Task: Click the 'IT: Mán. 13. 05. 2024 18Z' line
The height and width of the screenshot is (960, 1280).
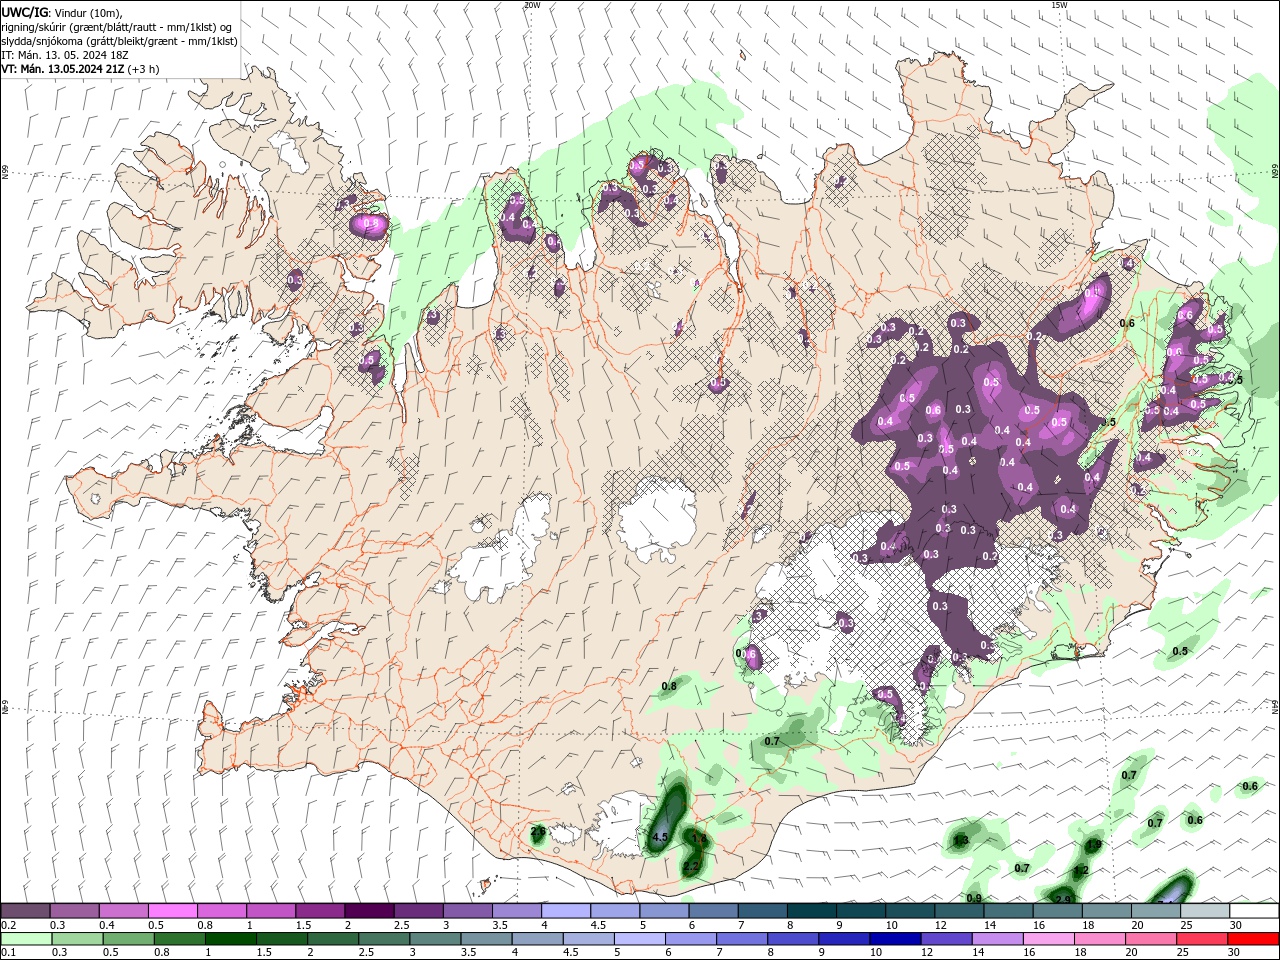Action: pyautogui.click(x=66, y=55)
